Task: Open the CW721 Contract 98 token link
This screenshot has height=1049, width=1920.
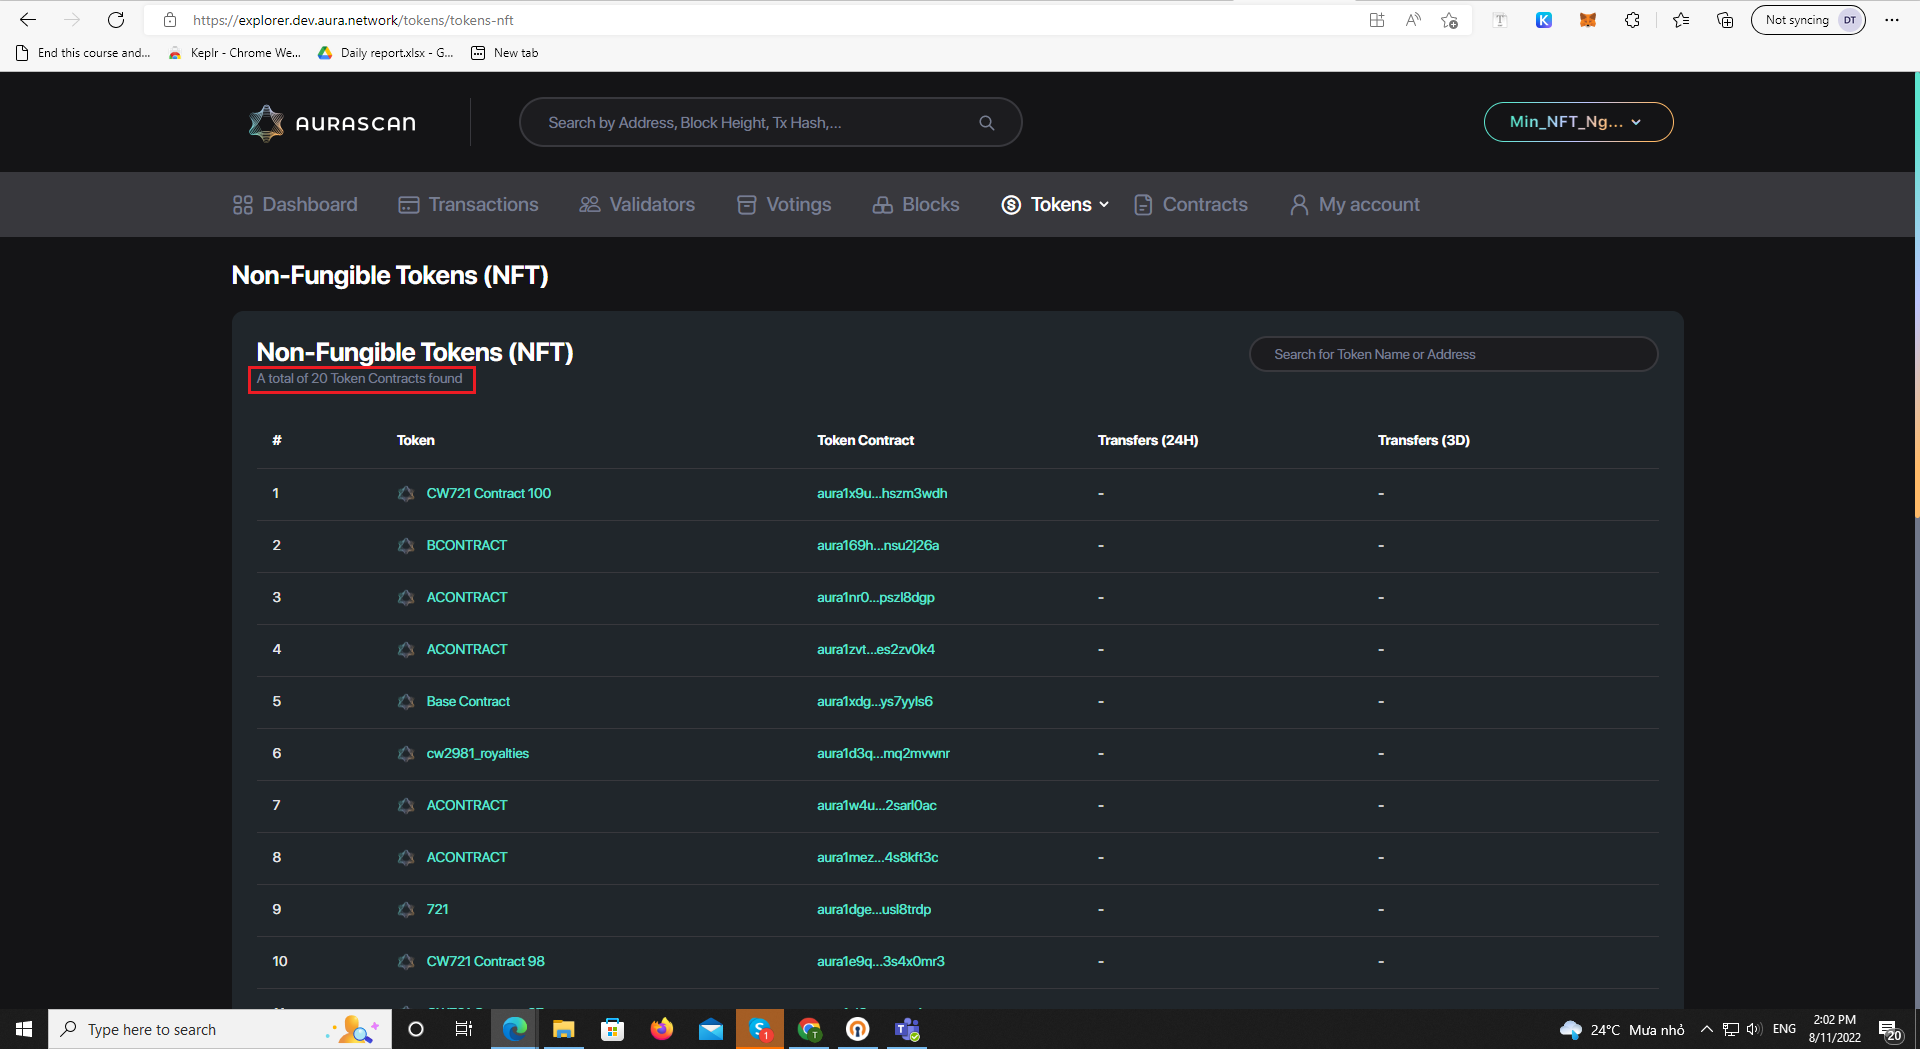Action: (x=485, y=962)
